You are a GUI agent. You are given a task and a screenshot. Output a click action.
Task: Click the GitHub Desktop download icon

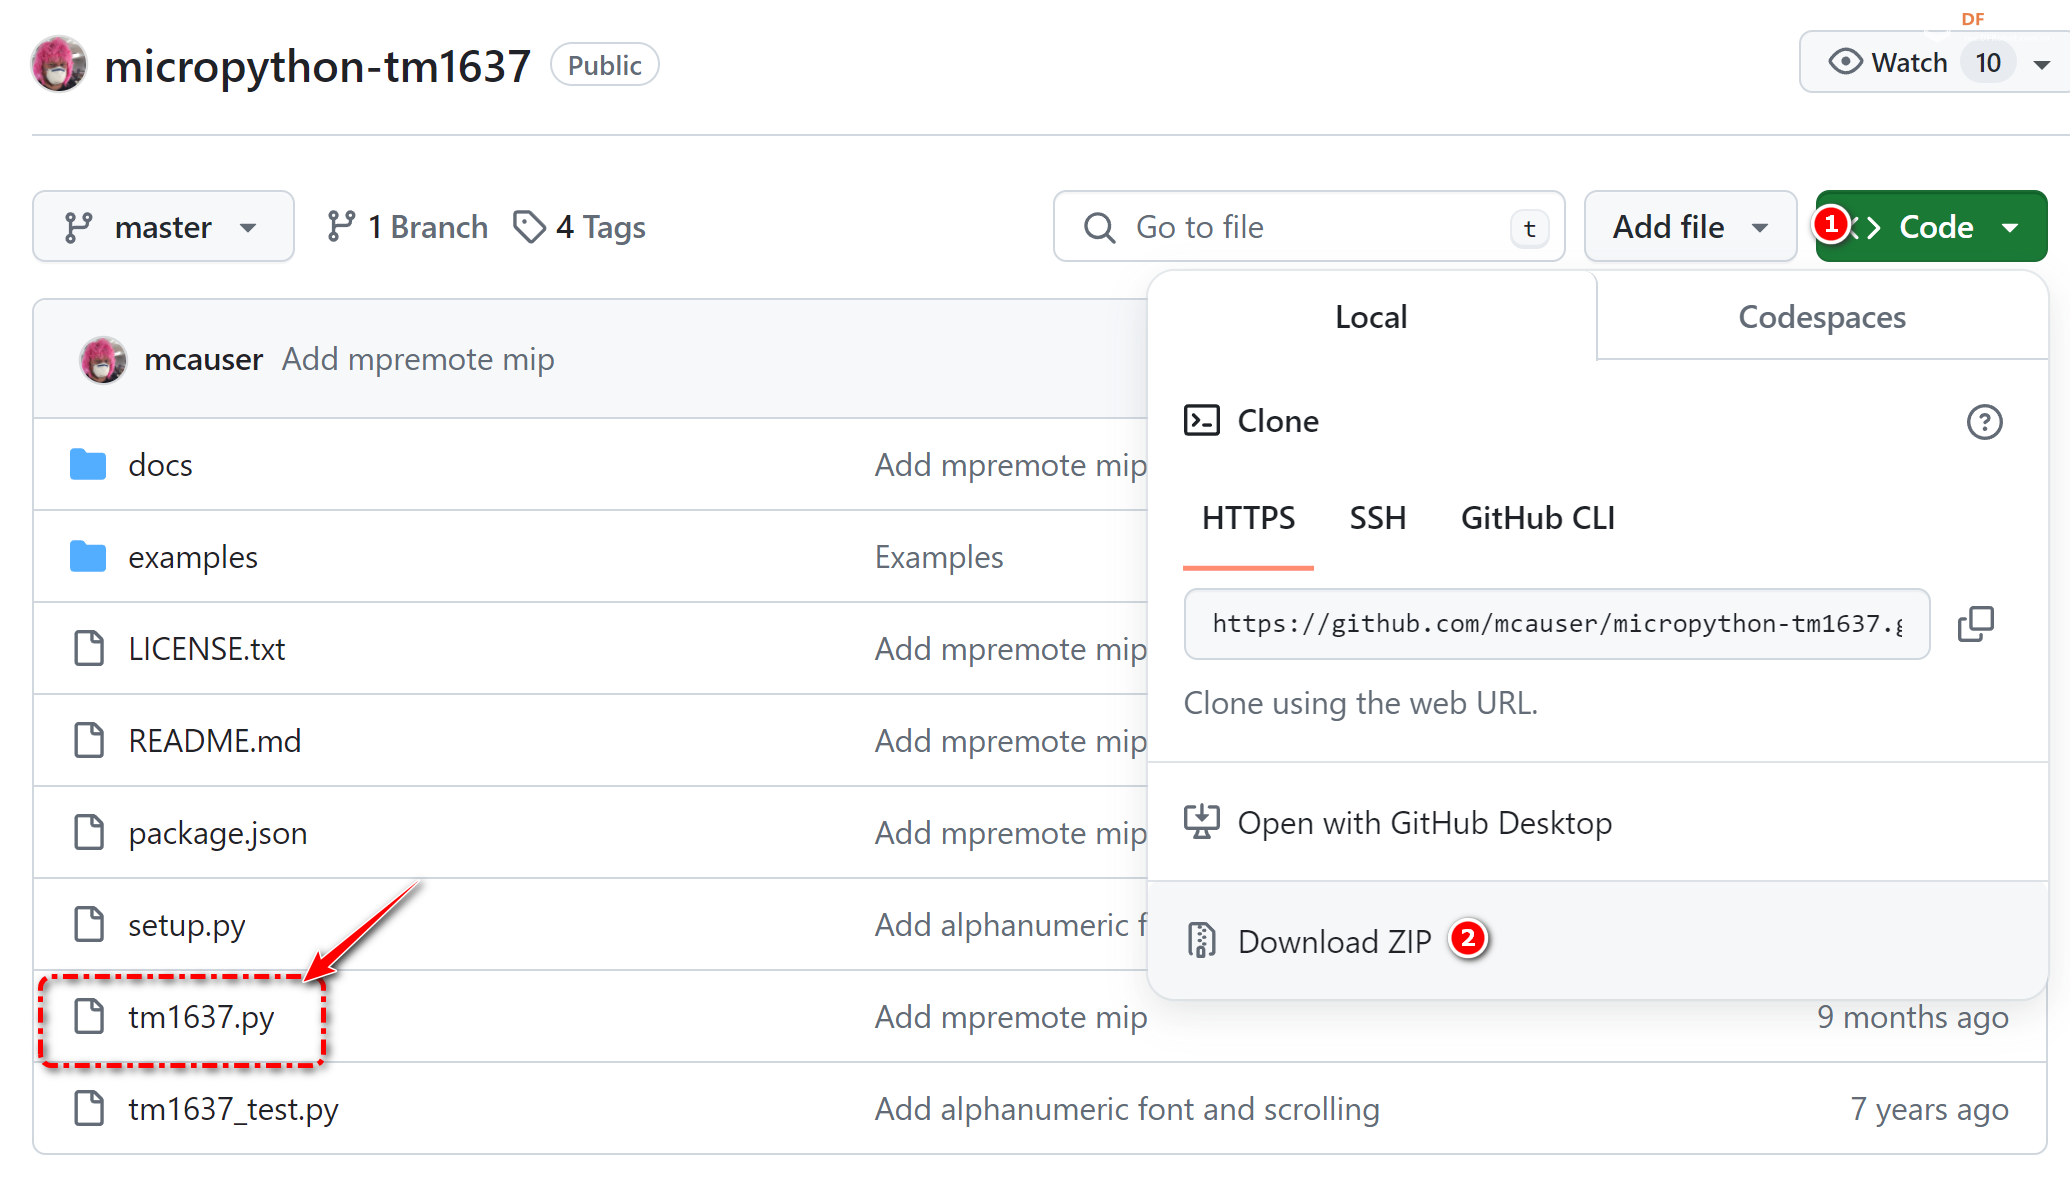coord(1201,823)
